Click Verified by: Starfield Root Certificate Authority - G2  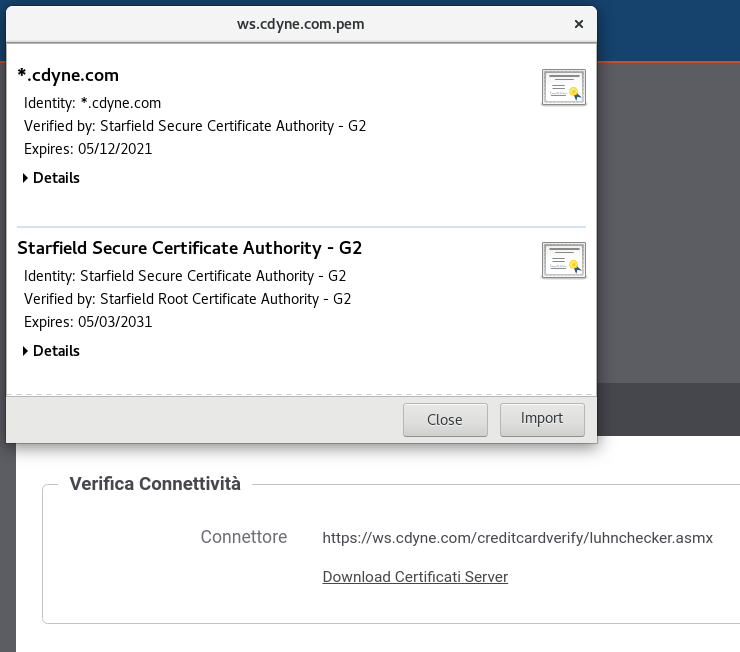[x=187, y=299]
